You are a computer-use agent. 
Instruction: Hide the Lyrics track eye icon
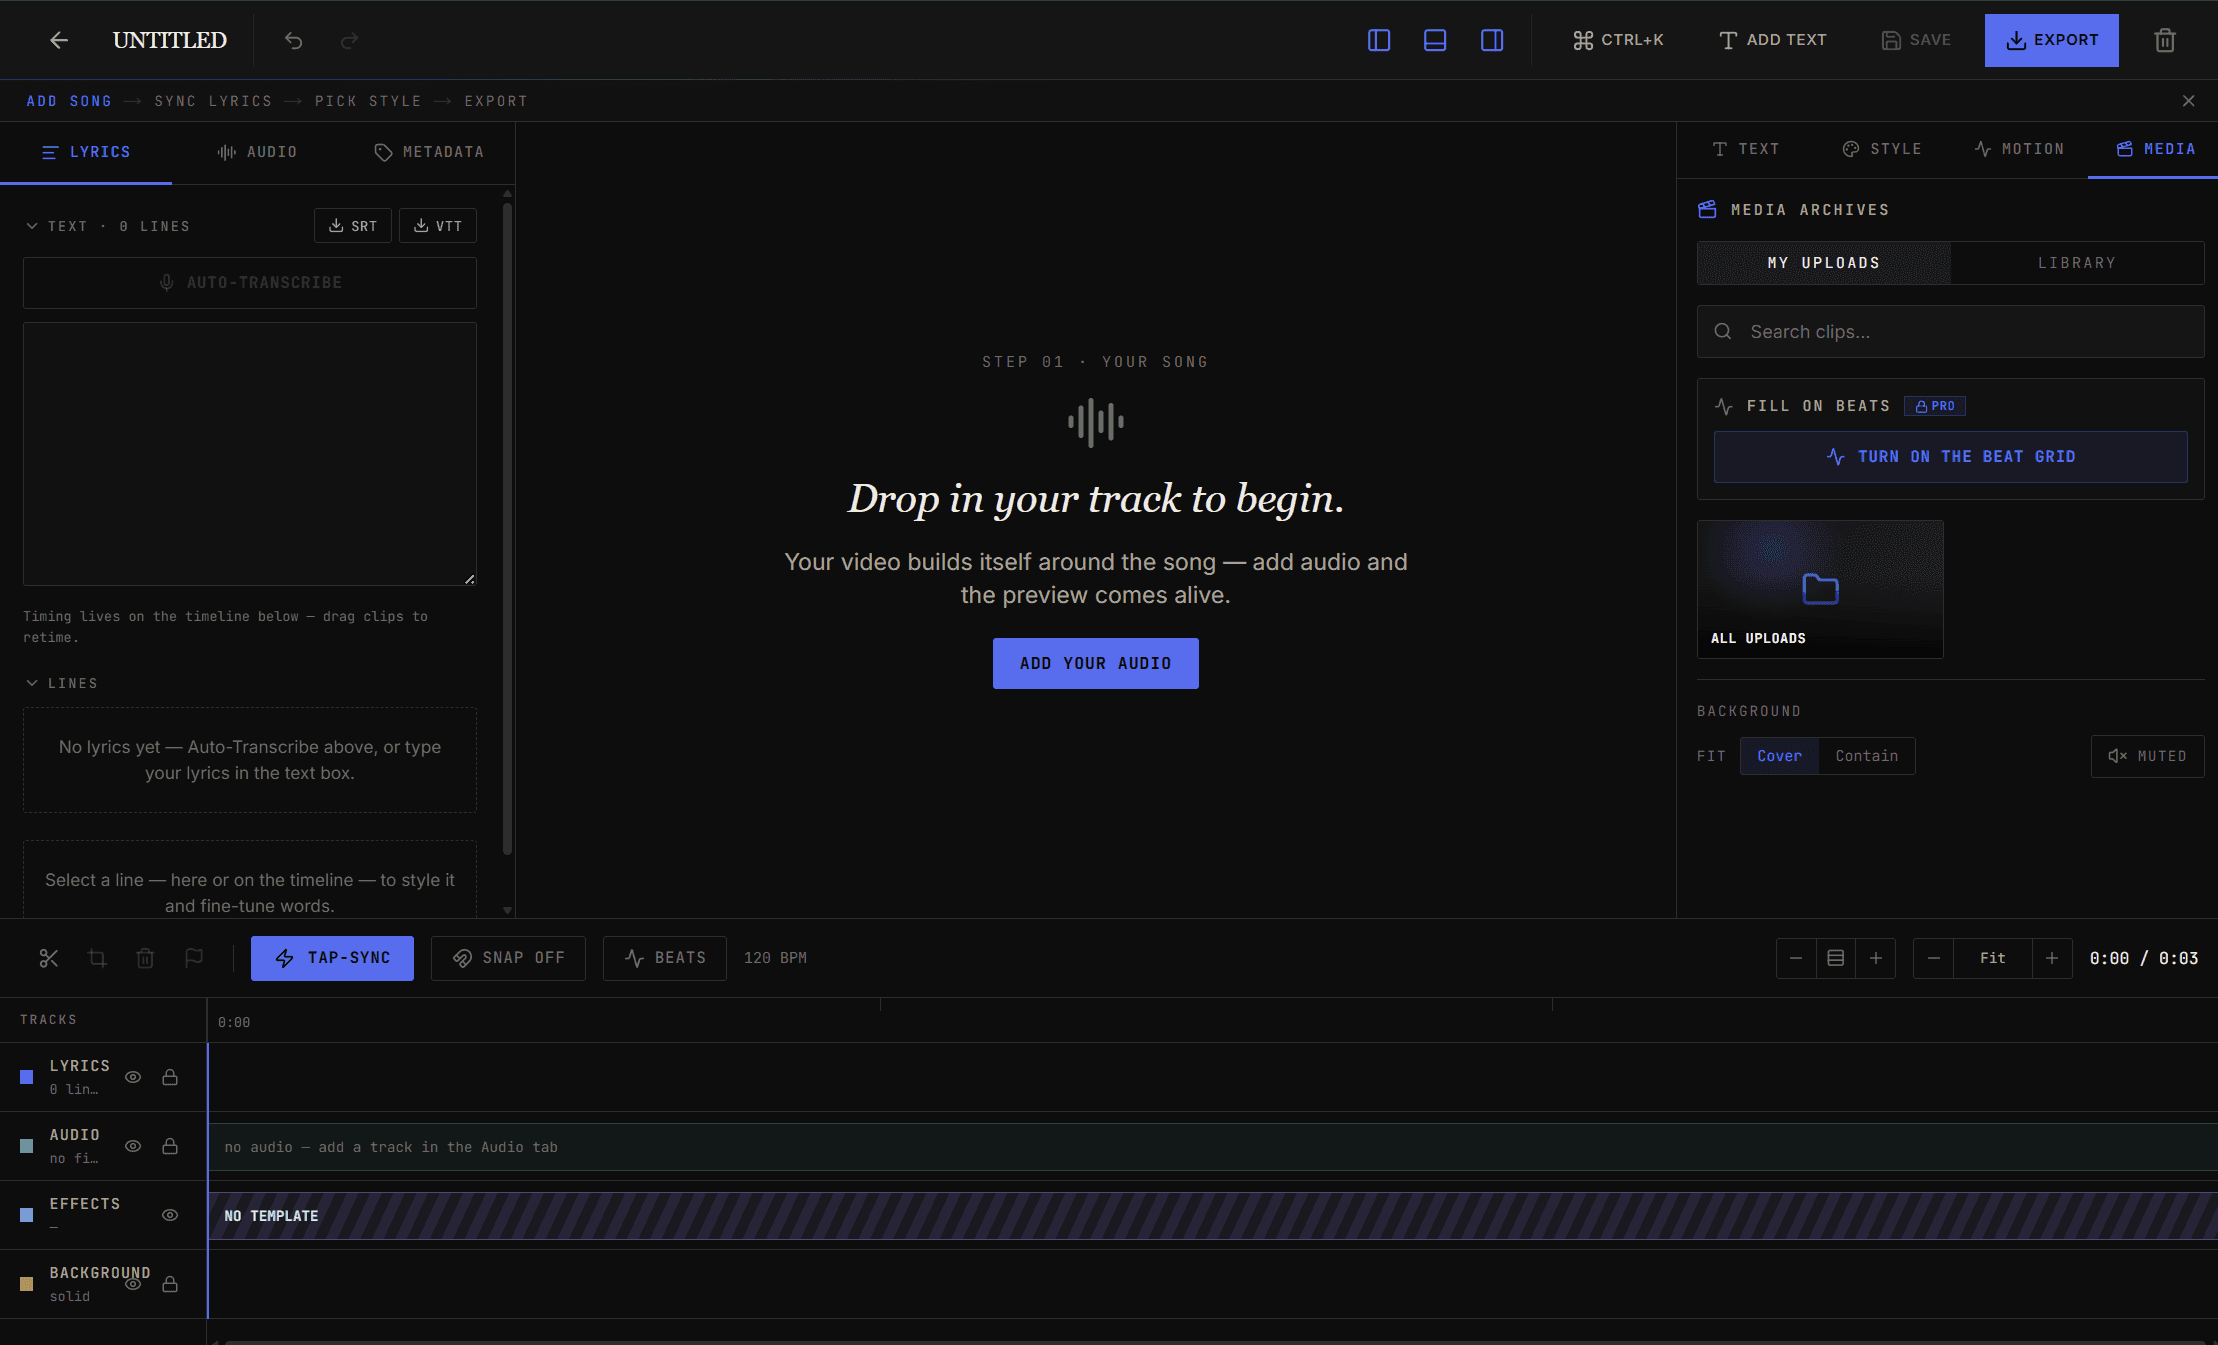point(133,1077)
